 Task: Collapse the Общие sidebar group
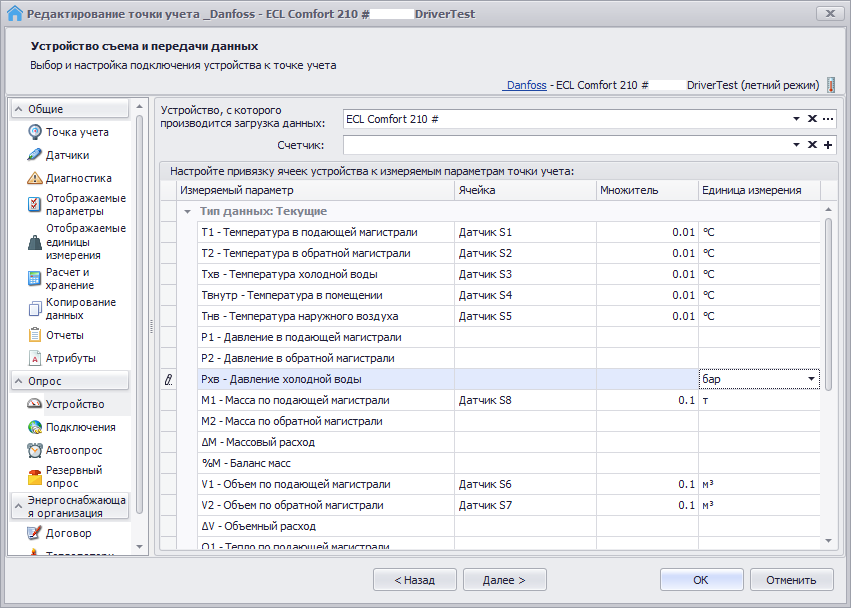(18, 109)
